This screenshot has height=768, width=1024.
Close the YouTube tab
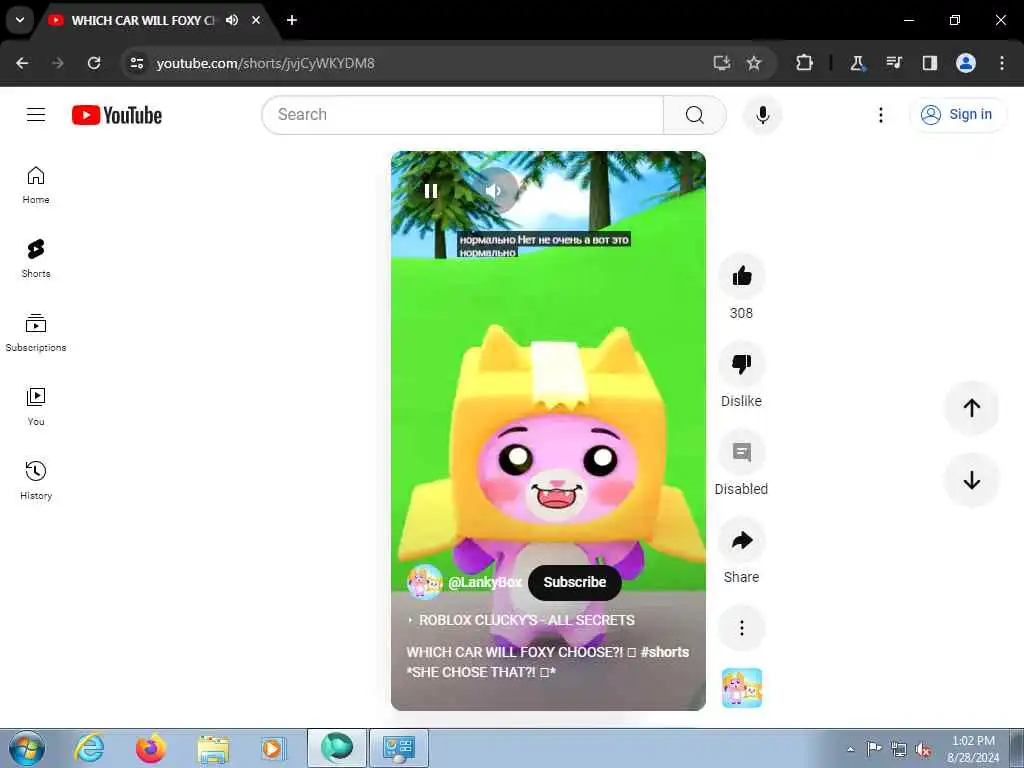tap(257, 20)
